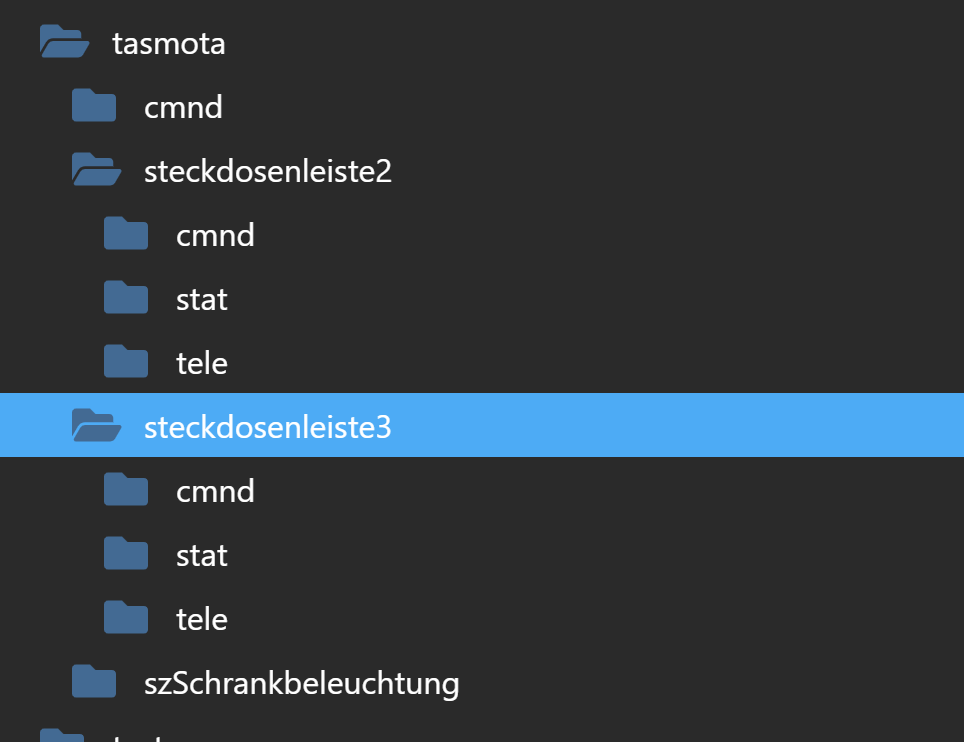Select the highlighted steckdosenleiste3 label
Screen dimensions: 964x742
click(267, 427)
